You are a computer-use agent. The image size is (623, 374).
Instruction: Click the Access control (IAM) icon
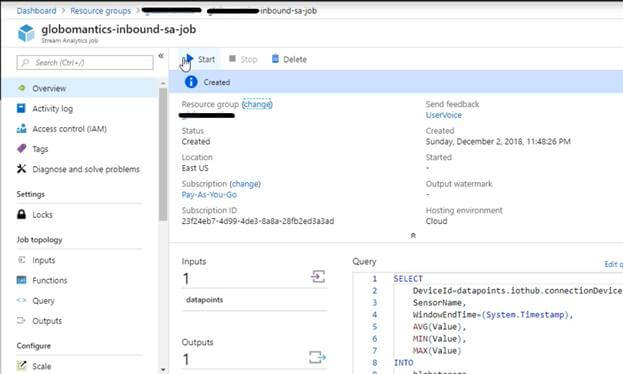(x=21, y=128)
